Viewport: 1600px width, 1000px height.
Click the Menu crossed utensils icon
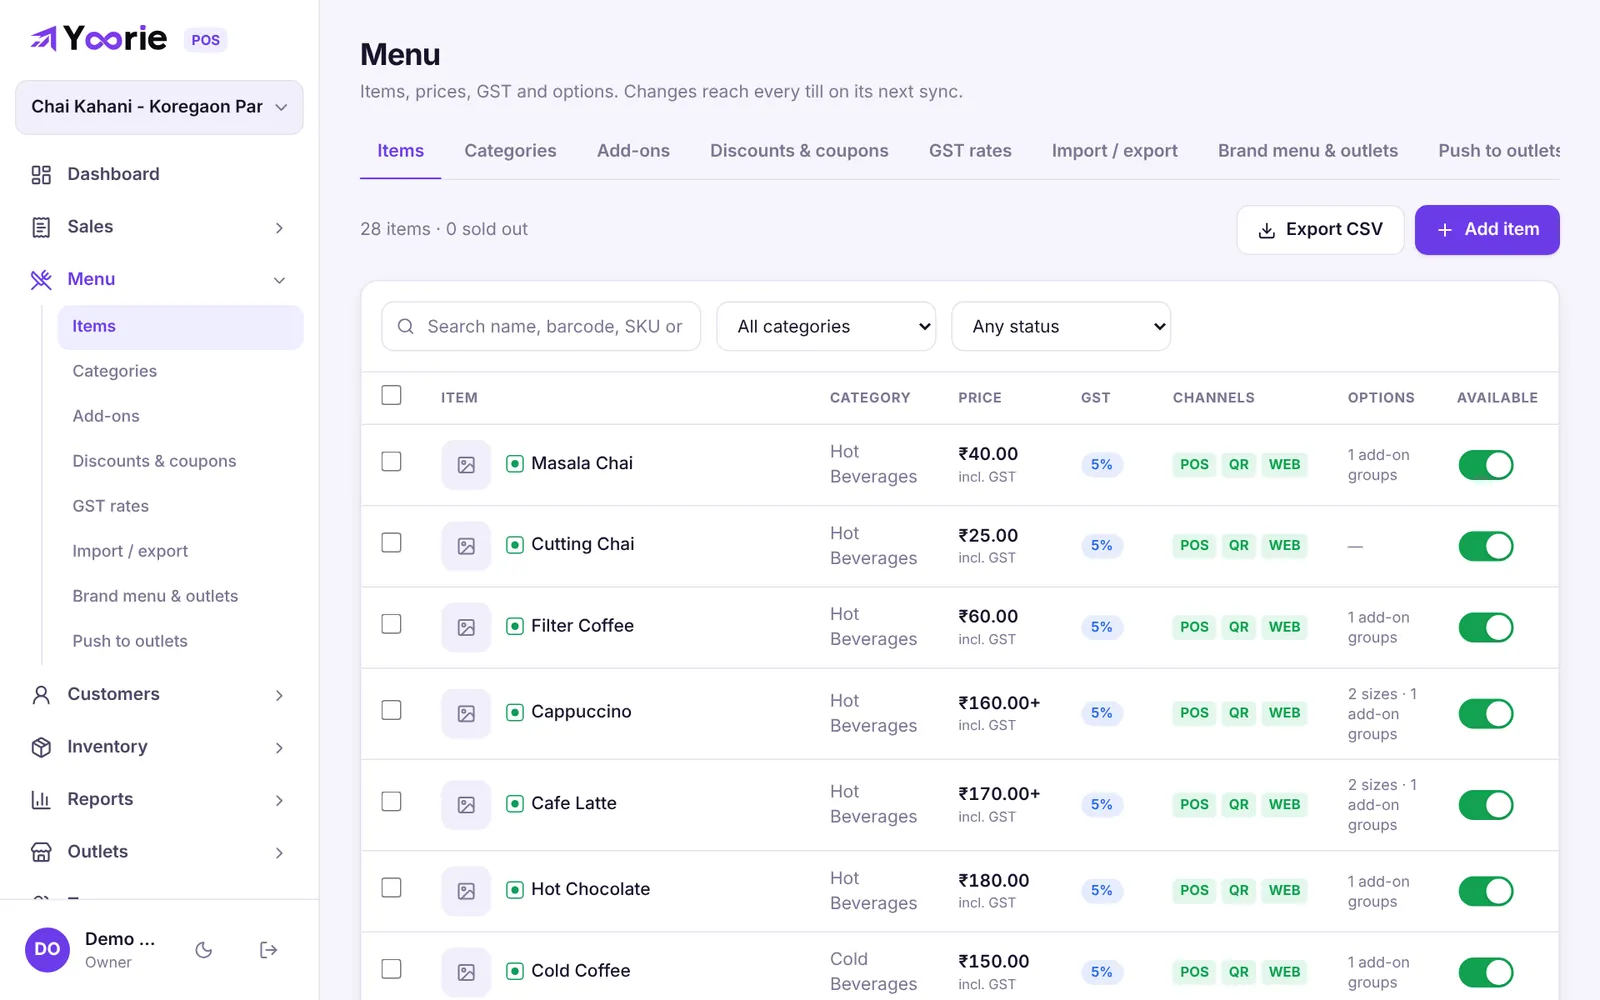(41, 280)
